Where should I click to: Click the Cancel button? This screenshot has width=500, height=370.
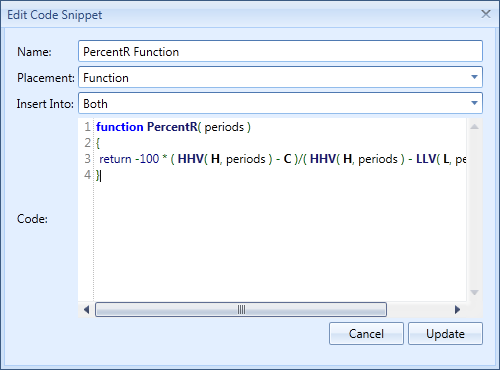point(366,333)
